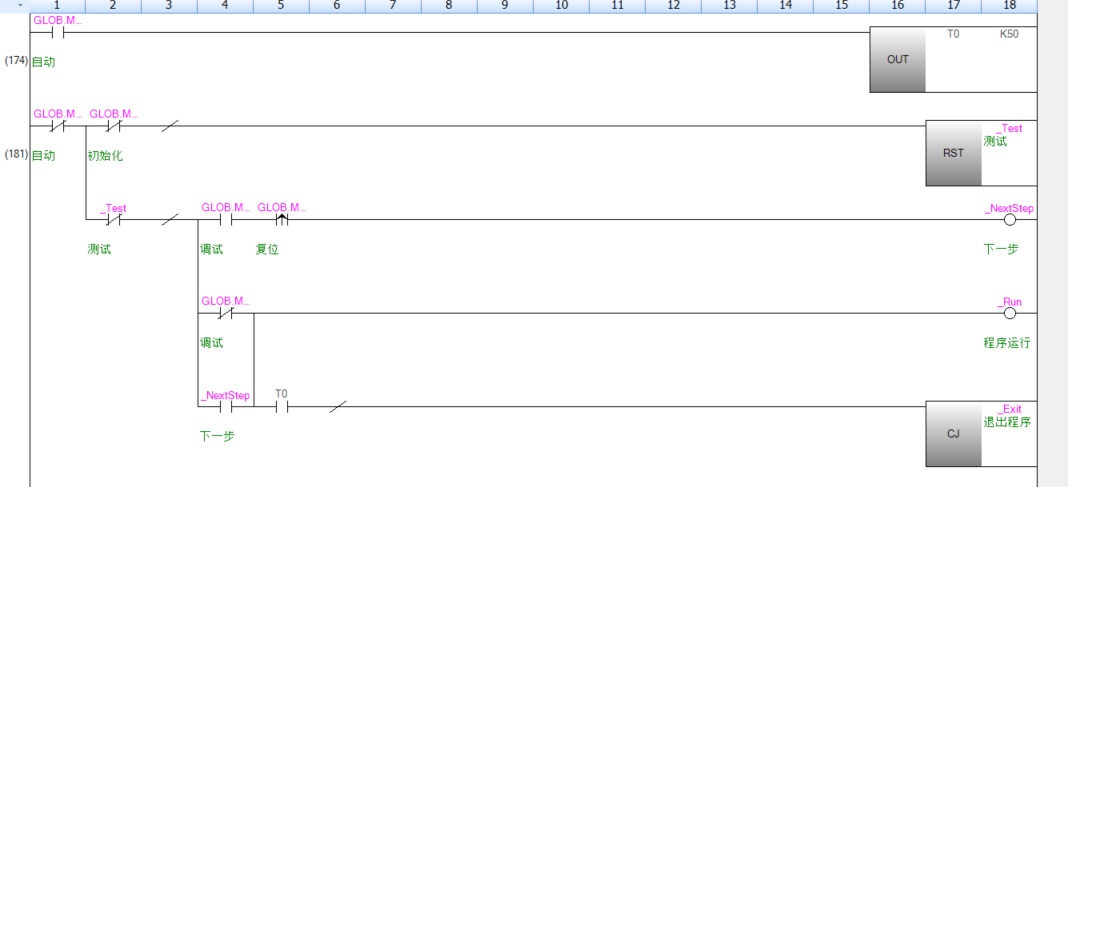Viewport: 1119px width, 933px height.
Task: Open the column header corner dropdown arrow
Action: pyautogui.click(x=18, y=6)
